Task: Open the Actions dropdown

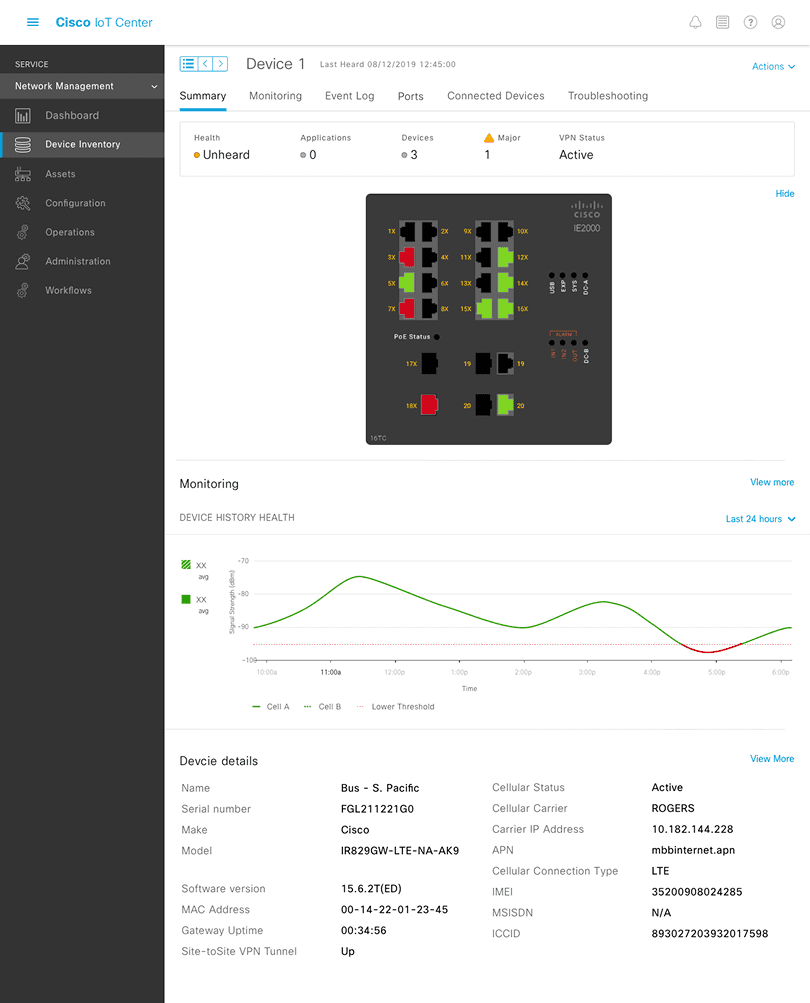Action: 774,67
